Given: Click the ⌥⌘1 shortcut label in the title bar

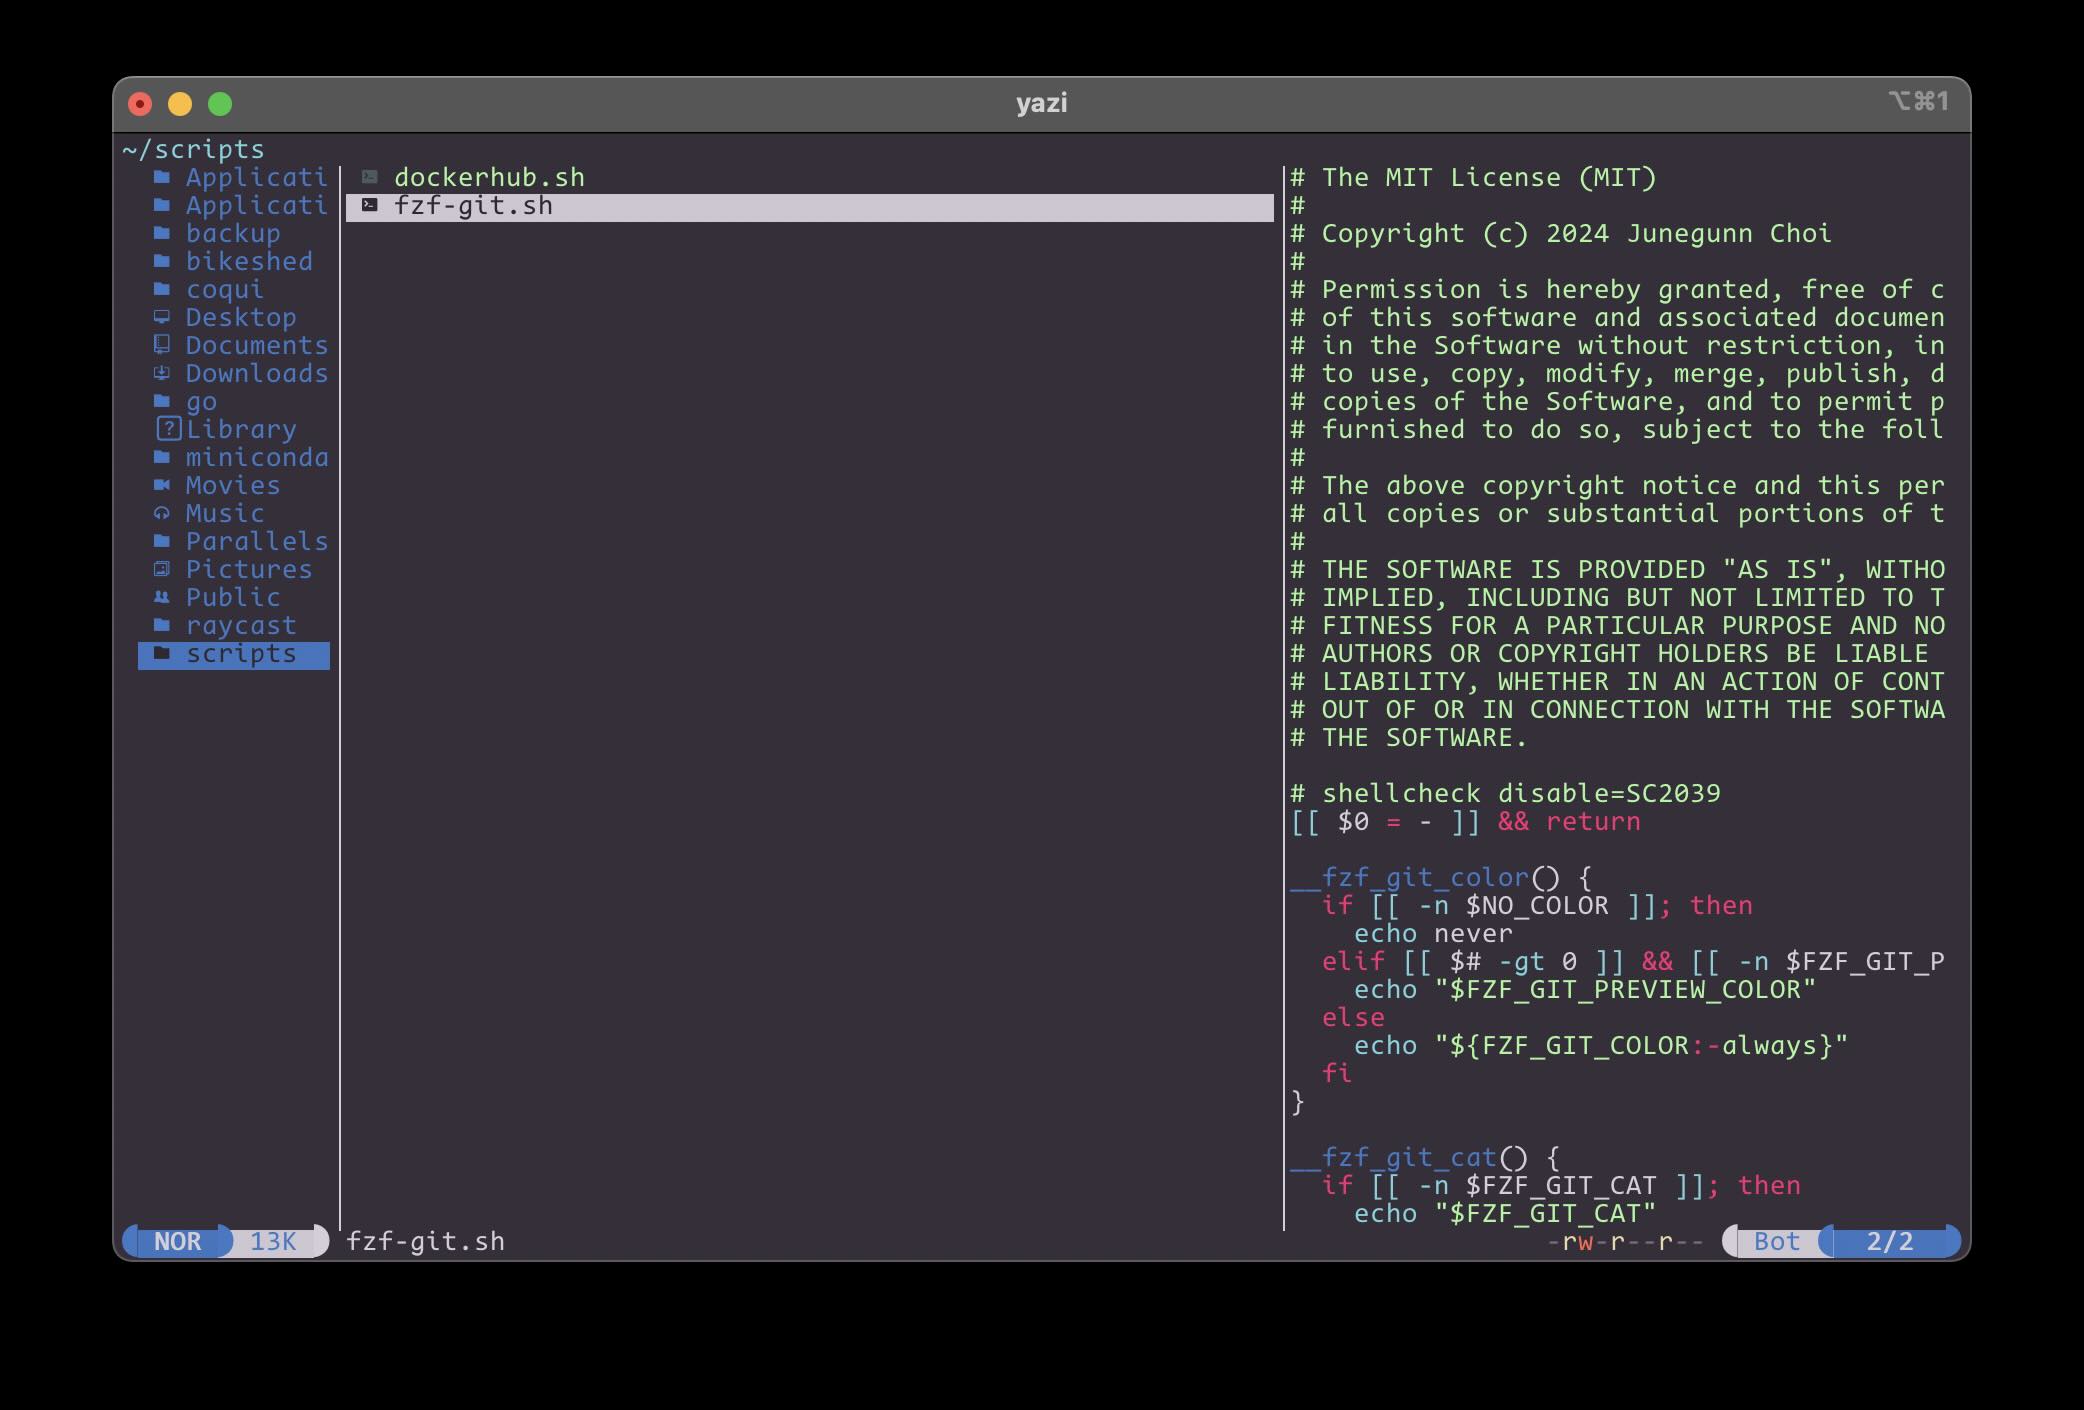Looking at the screenshot, I should (1919, 101).
